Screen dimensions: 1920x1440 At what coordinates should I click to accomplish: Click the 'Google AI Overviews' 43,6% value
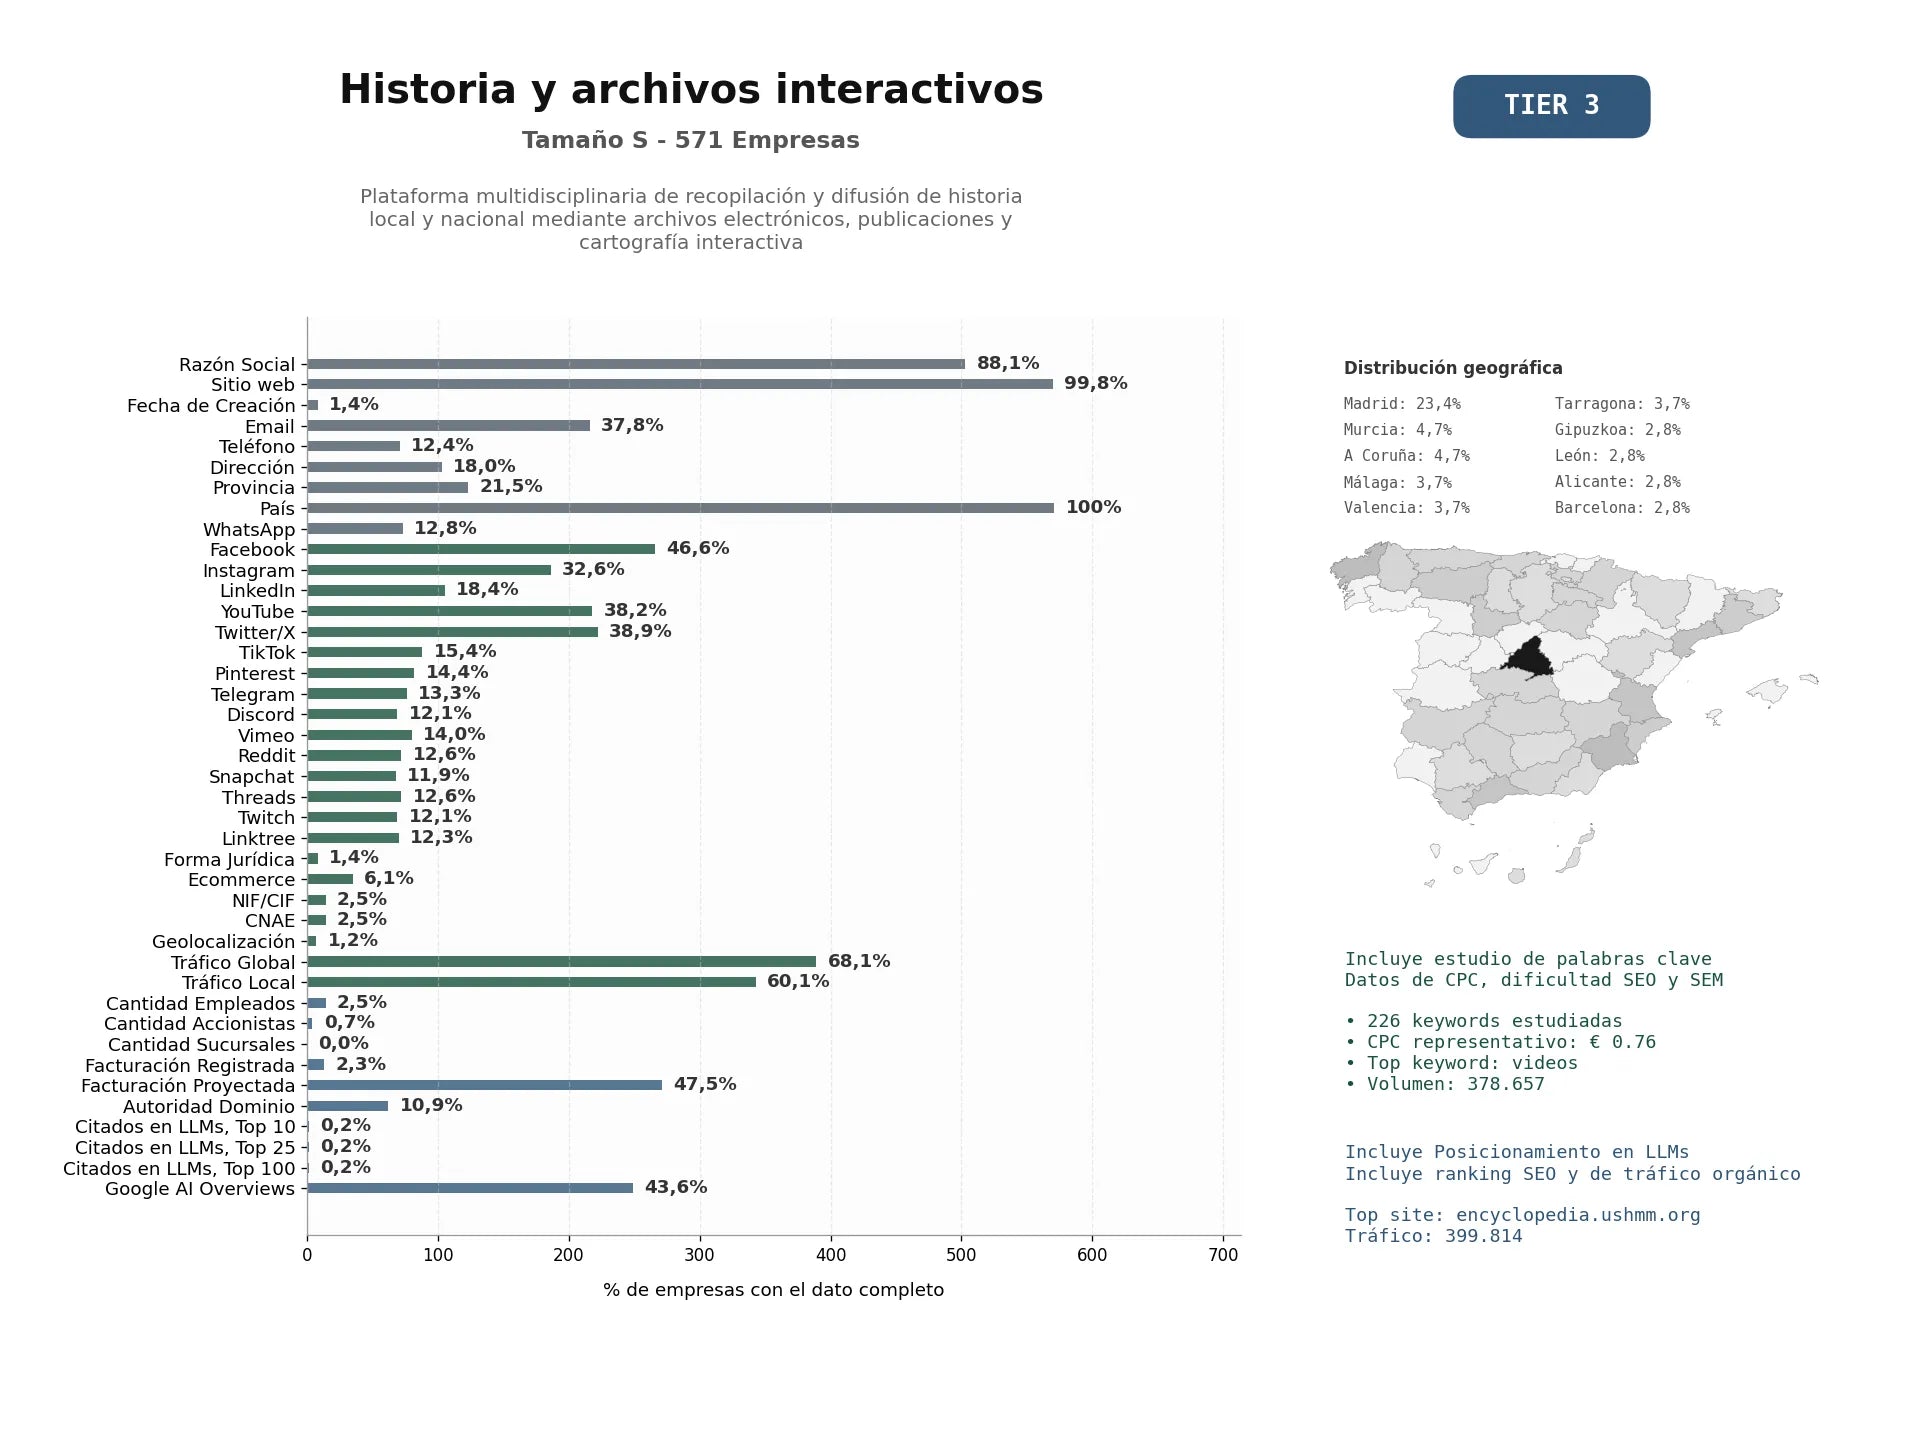[x=676, y=1187]
